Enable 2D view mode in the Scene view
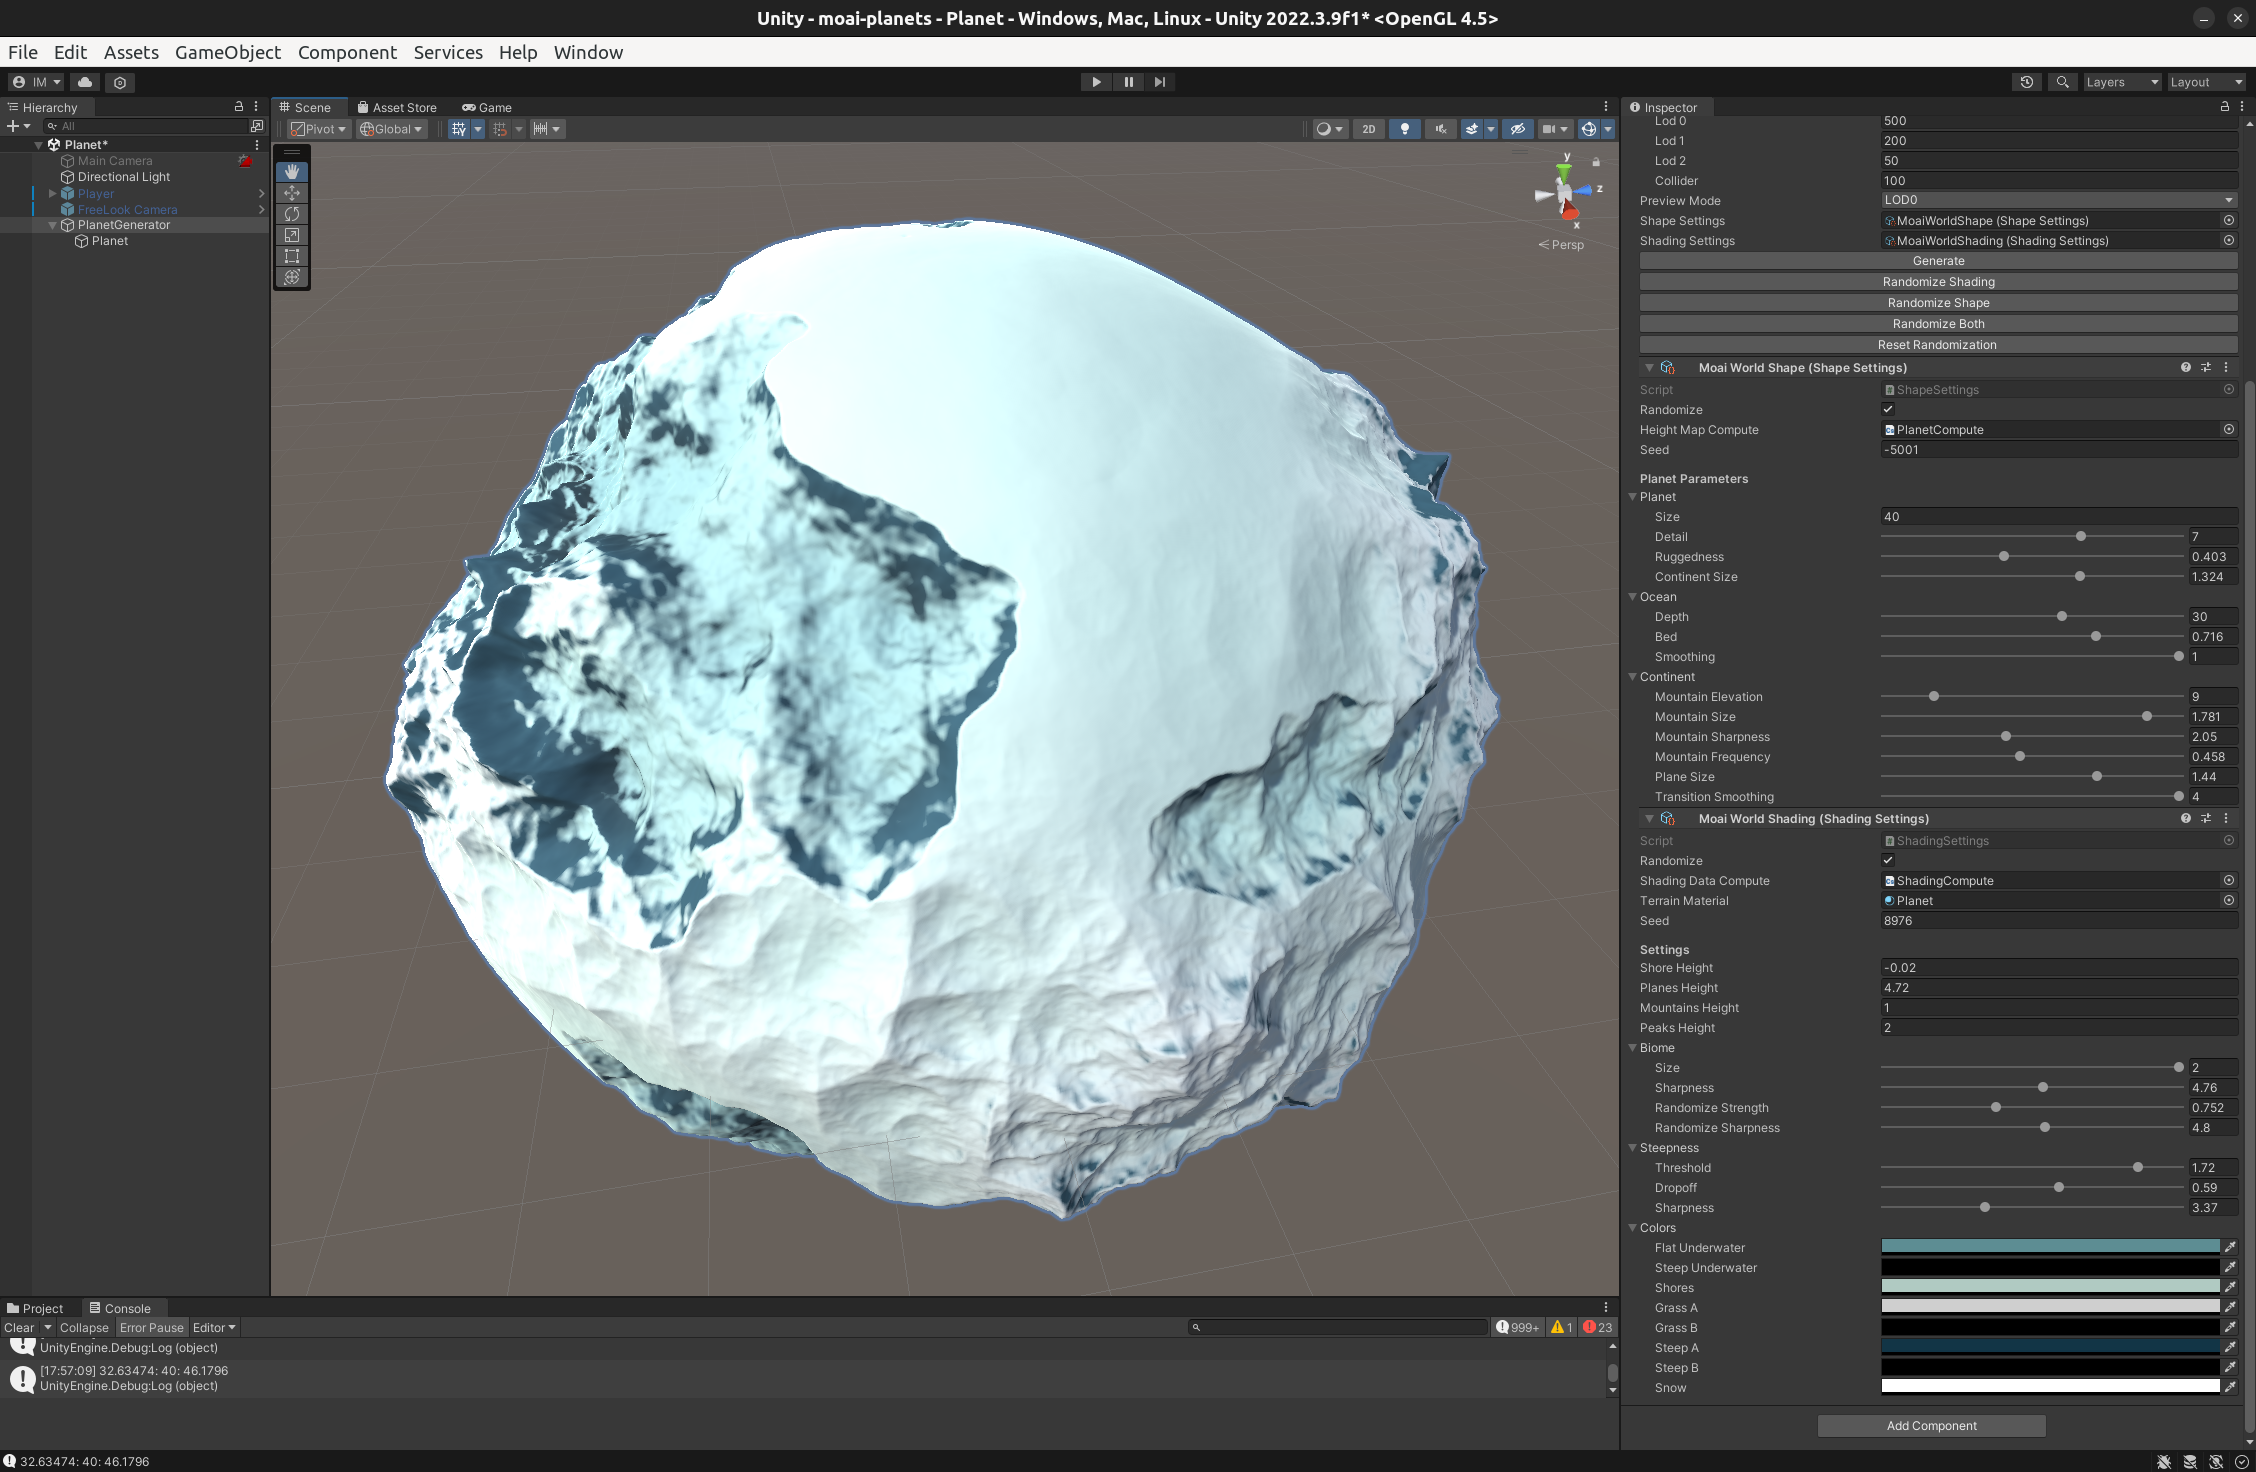This screenshot has height=1472, width=2256. click(1368, 129)
